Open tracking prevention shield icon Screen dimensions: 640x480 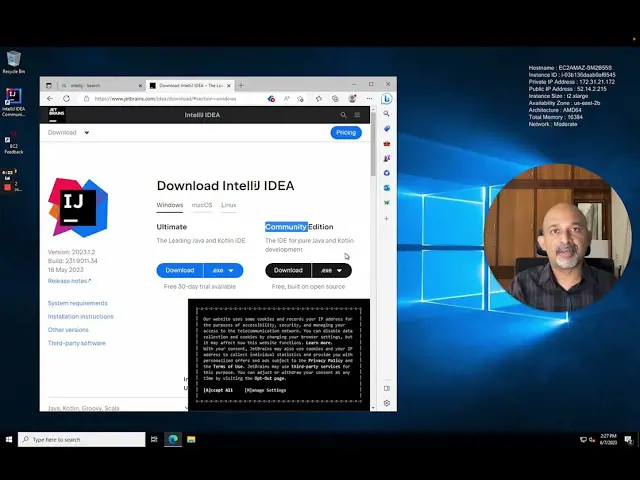click(271, 99)
